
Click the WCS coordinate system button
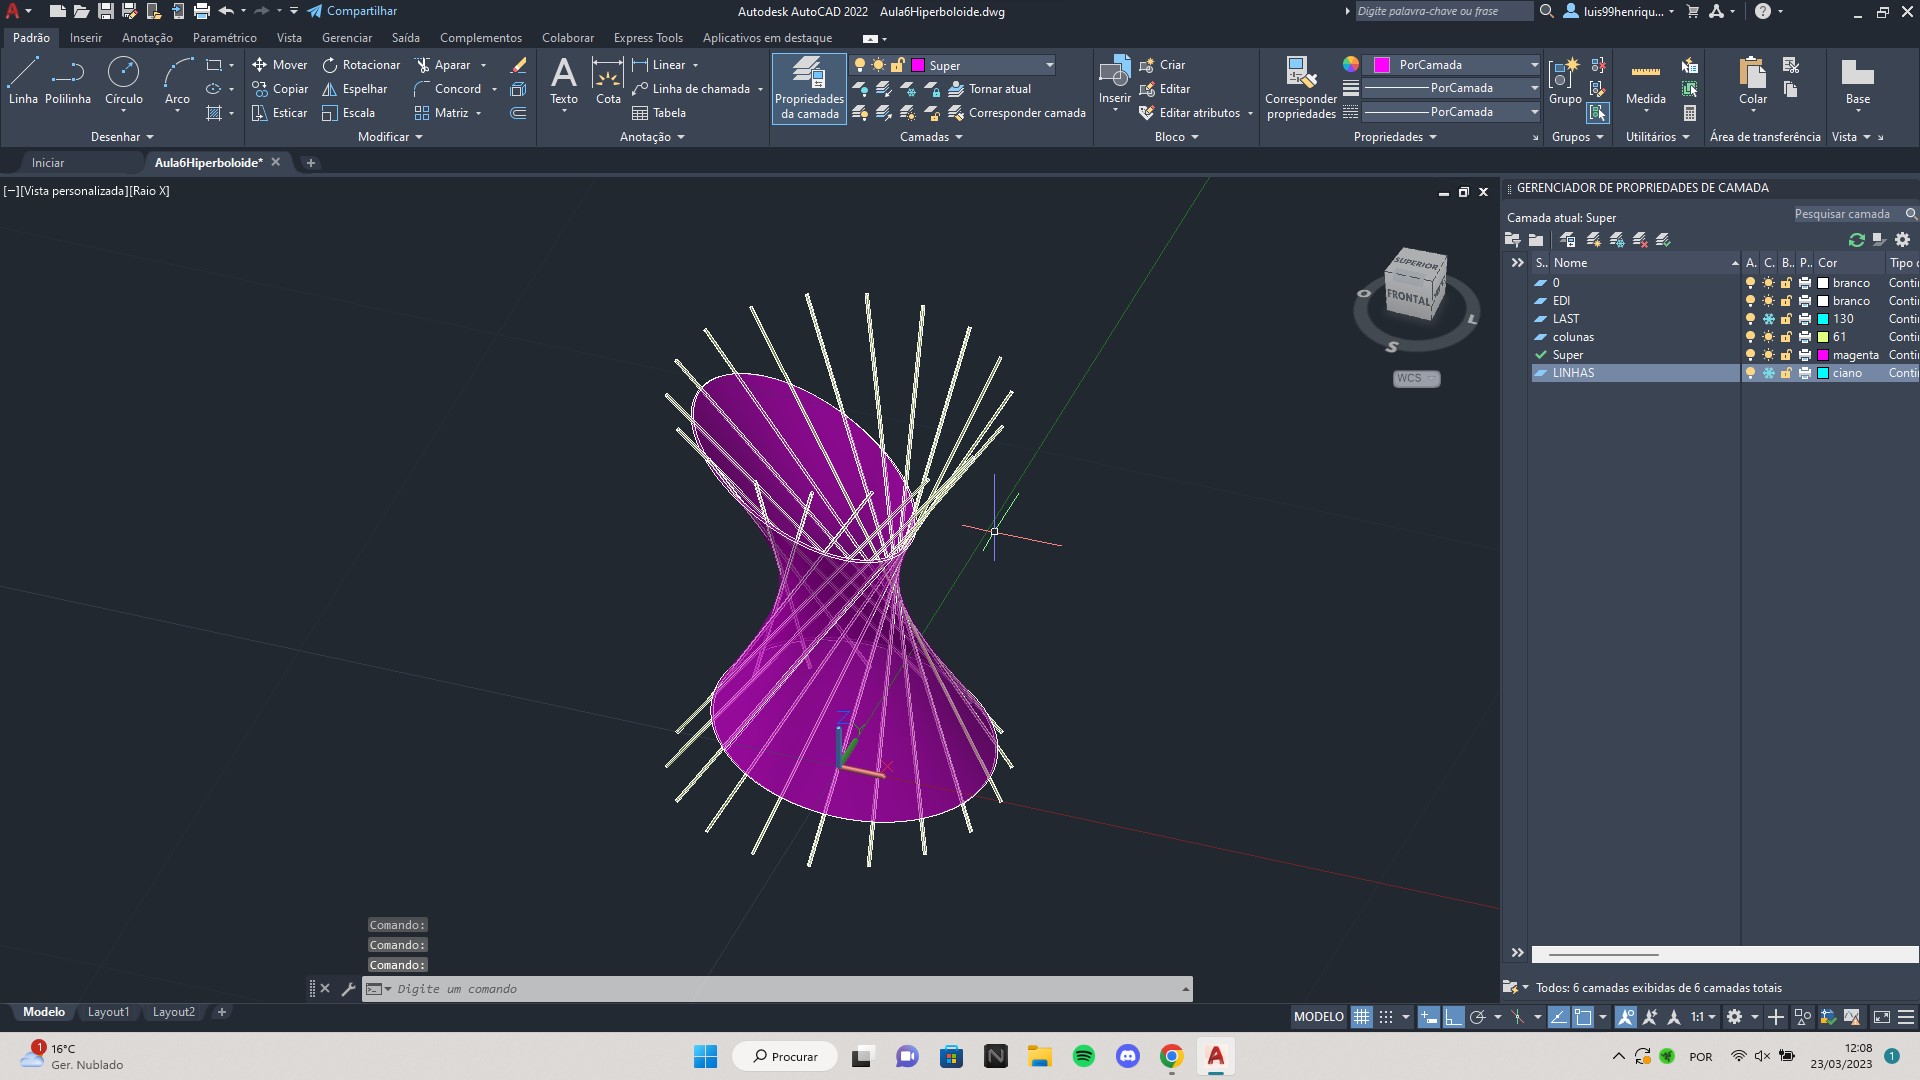click(x=1416, y=378)
